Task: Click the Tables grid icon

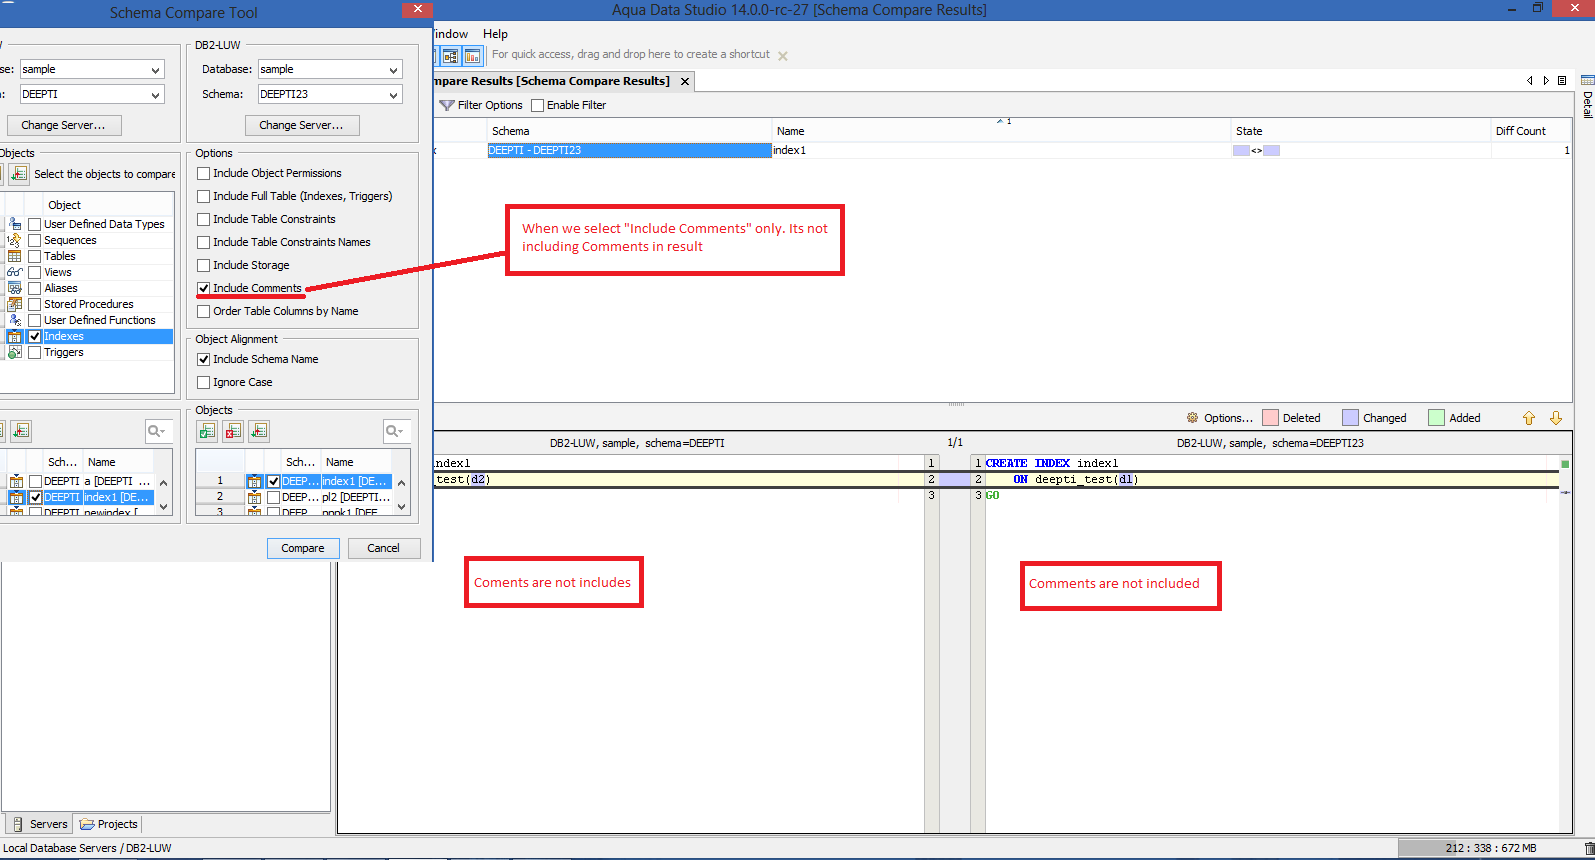Action: point(15,256)
